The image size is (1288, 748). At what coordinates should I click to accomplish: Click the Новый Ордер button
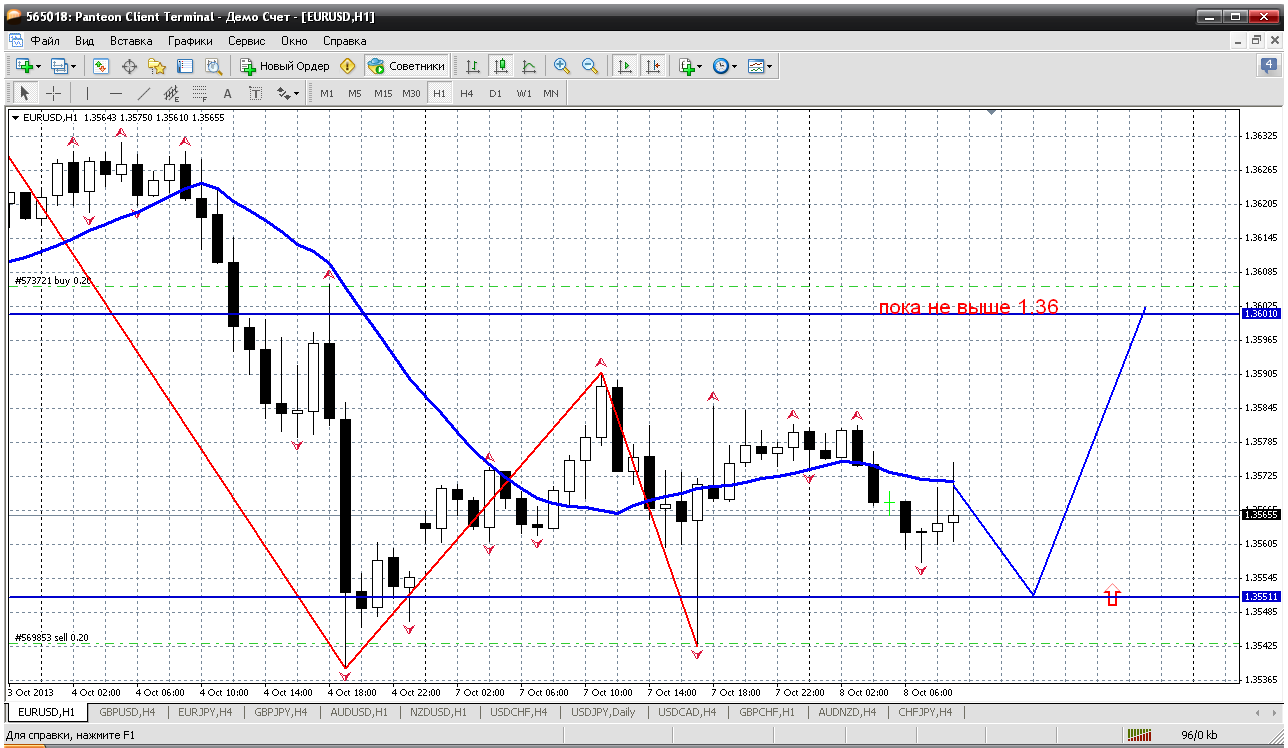285,66
